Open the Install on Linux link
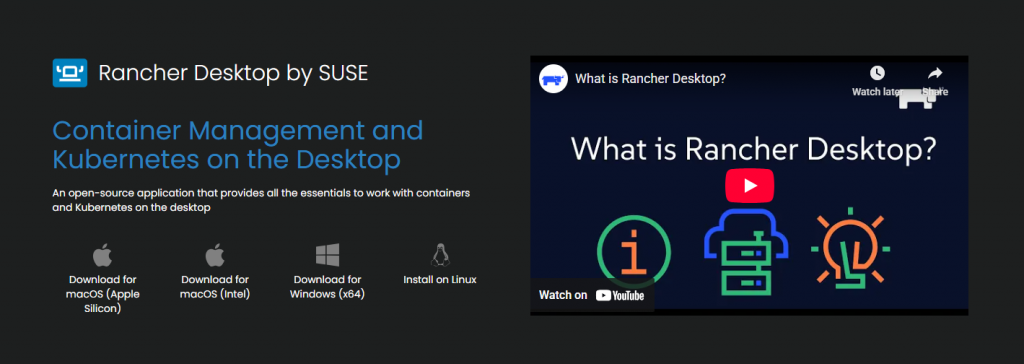1024x364 pixels. tap(440, 280)
